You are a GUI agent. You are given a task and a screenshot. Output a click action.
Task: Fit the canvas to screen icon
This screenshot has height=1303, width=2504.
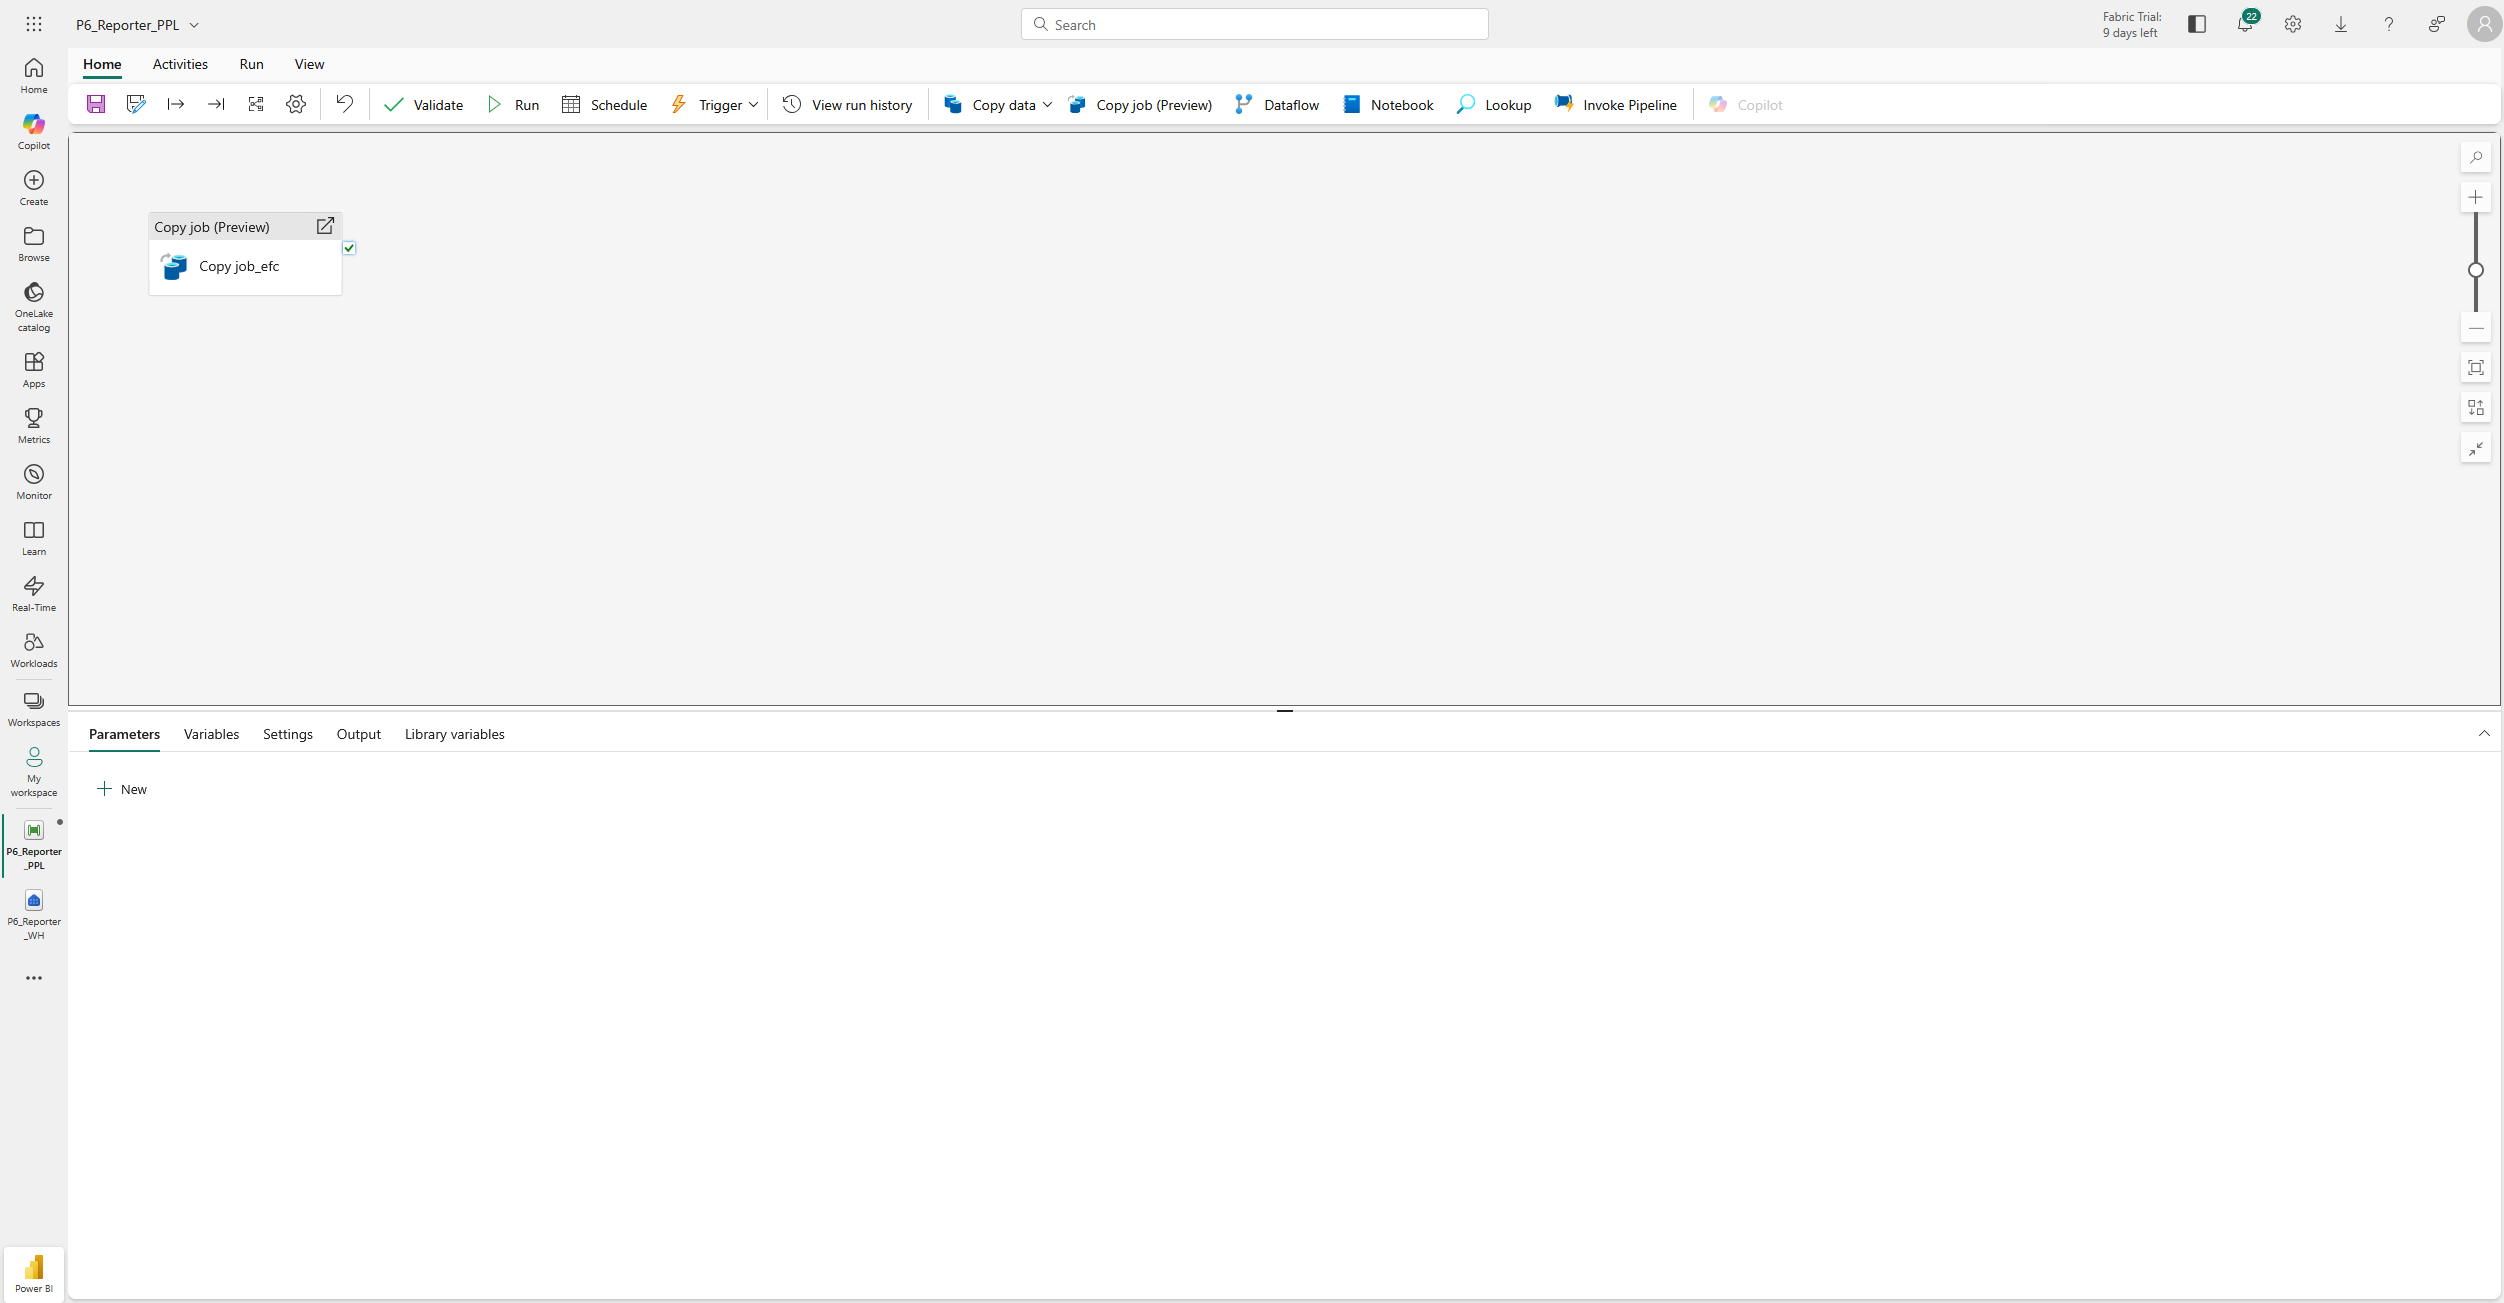point(2476,367)
